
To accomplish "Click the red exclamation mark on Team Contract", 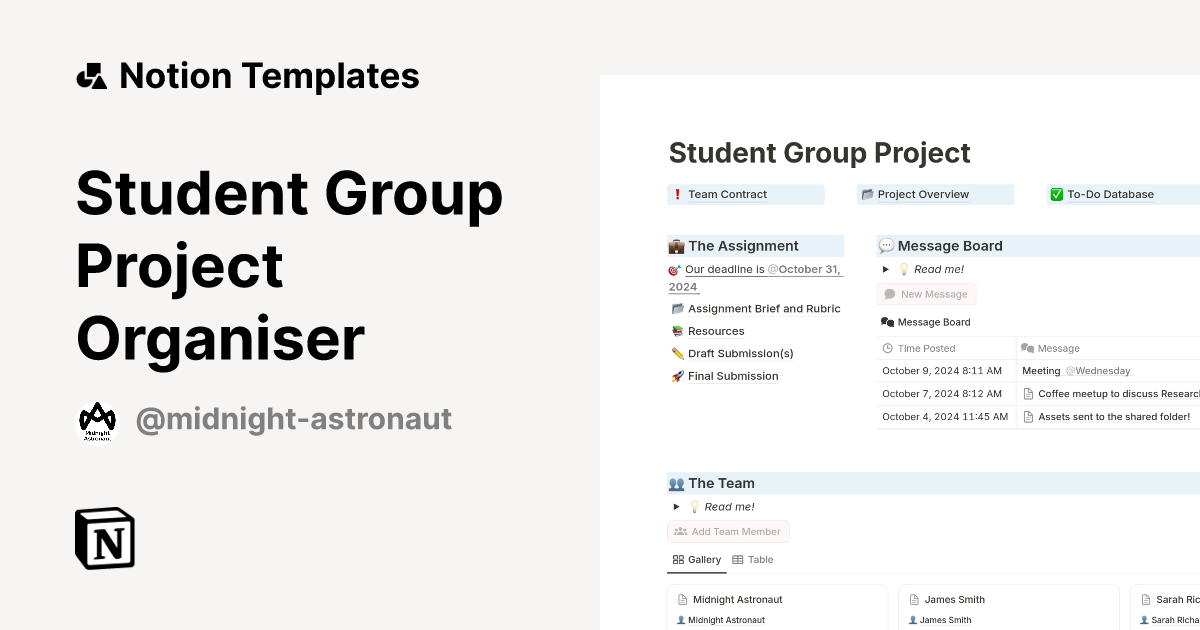I will click(x=676, y=194).
